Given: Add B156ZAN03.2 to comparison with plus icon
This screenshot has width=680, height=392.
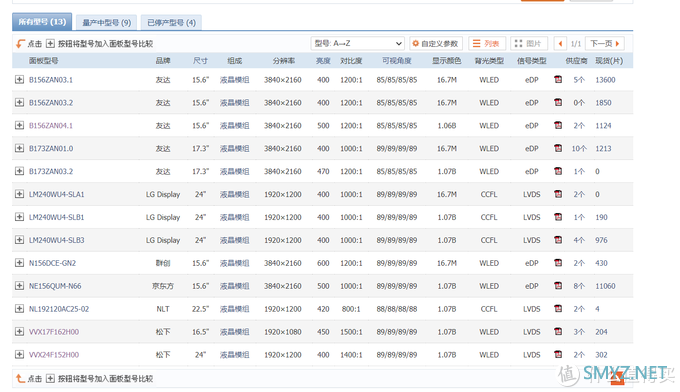Looking at the screenshot, I should tap(19, 102).
